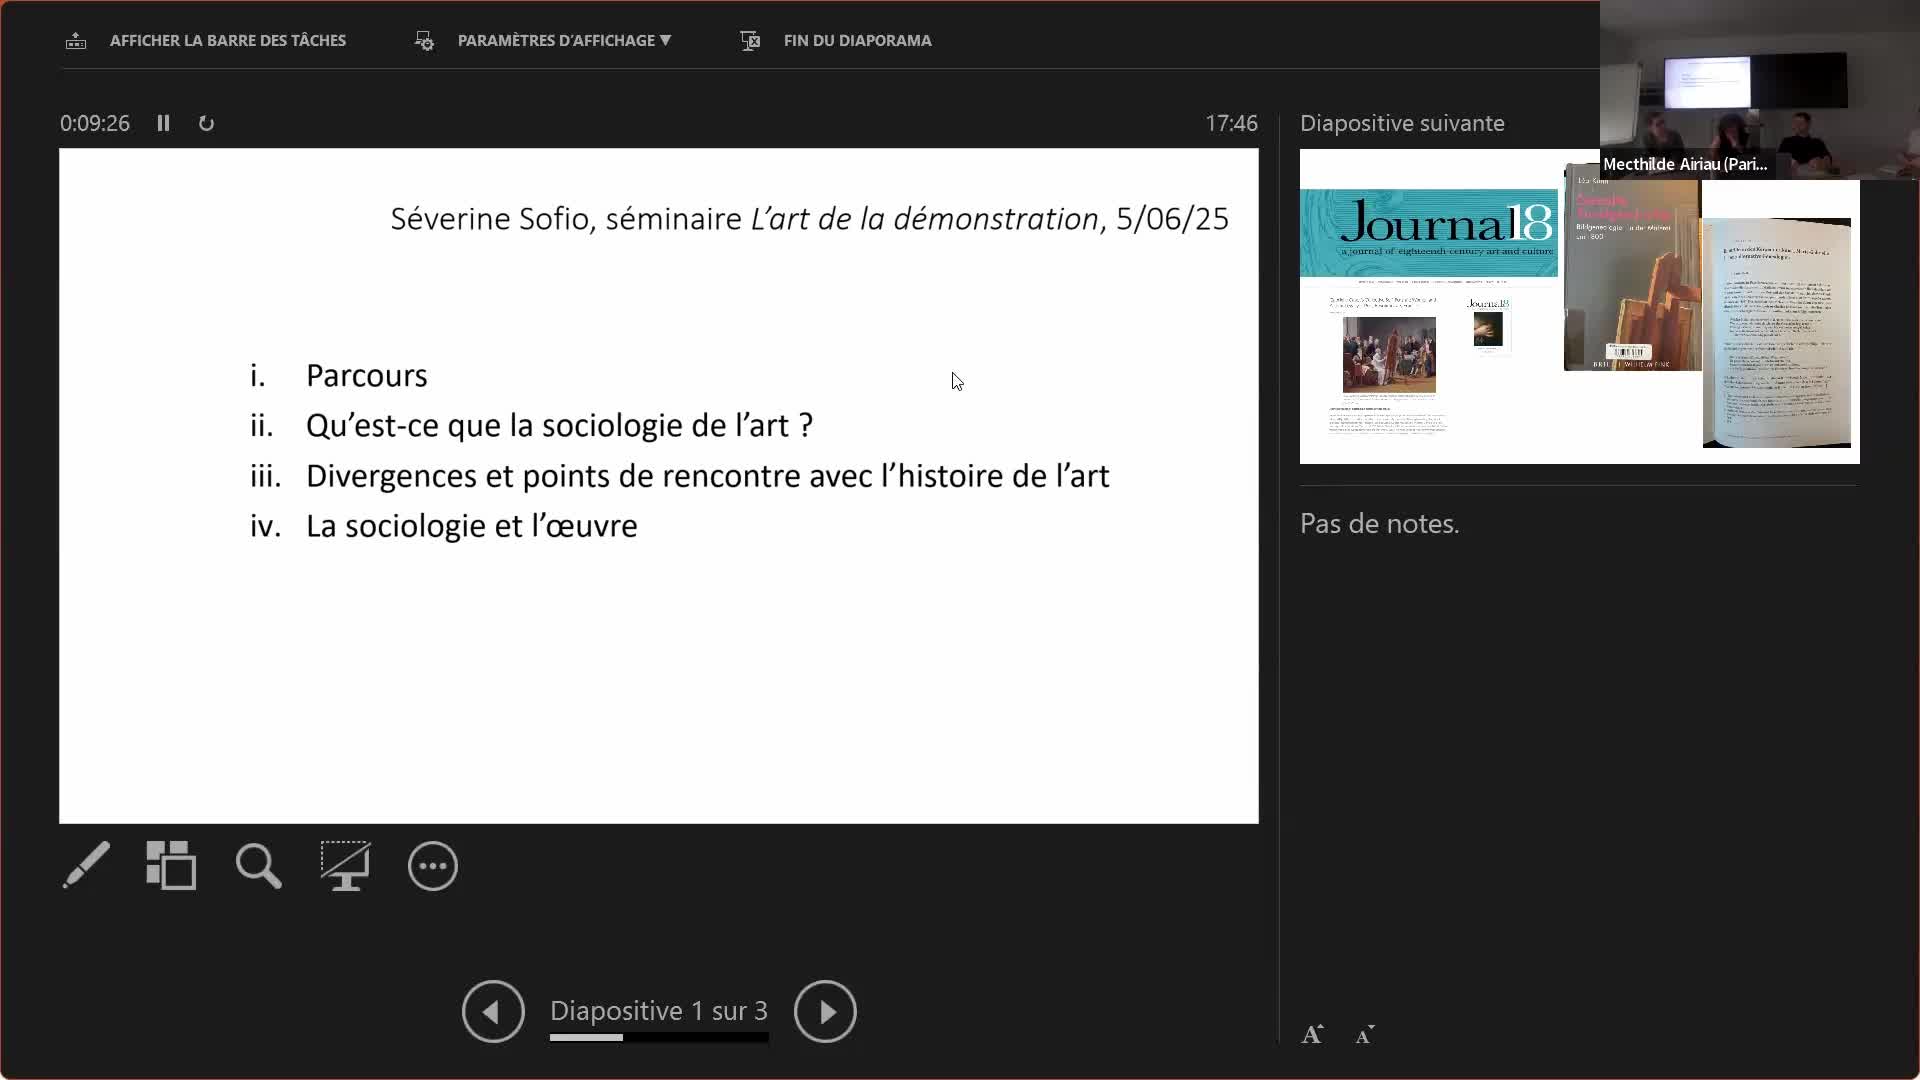Click the display settings gear icon

tap(424, 41)
